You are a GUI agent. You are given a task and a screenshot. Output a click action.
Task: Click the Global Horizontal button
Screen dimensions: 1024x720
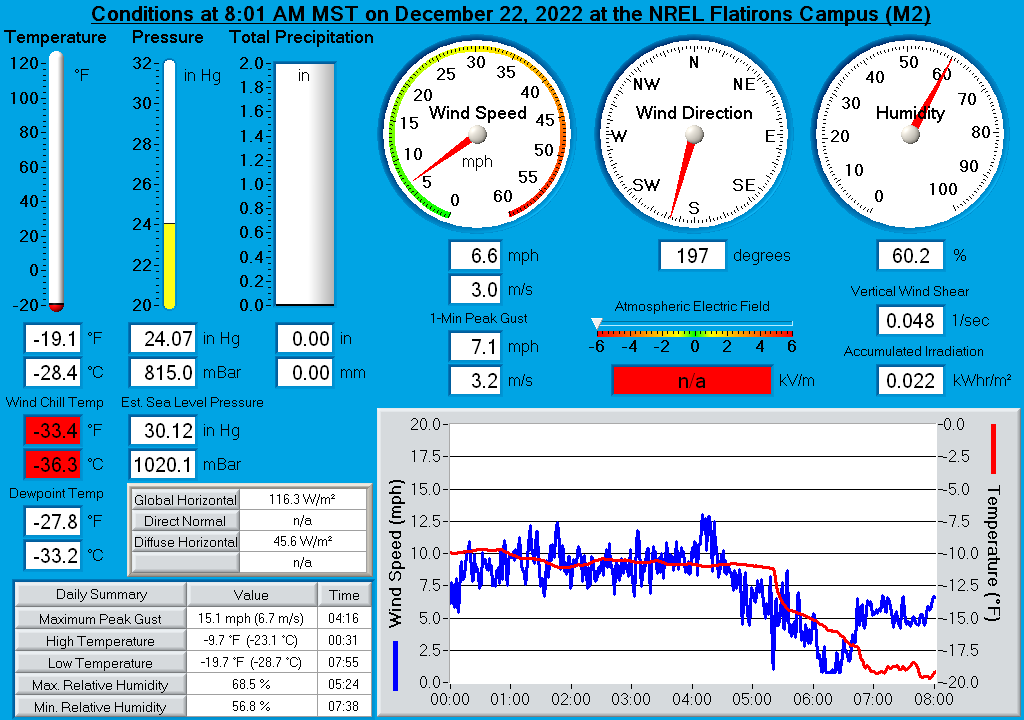(185, 500)
